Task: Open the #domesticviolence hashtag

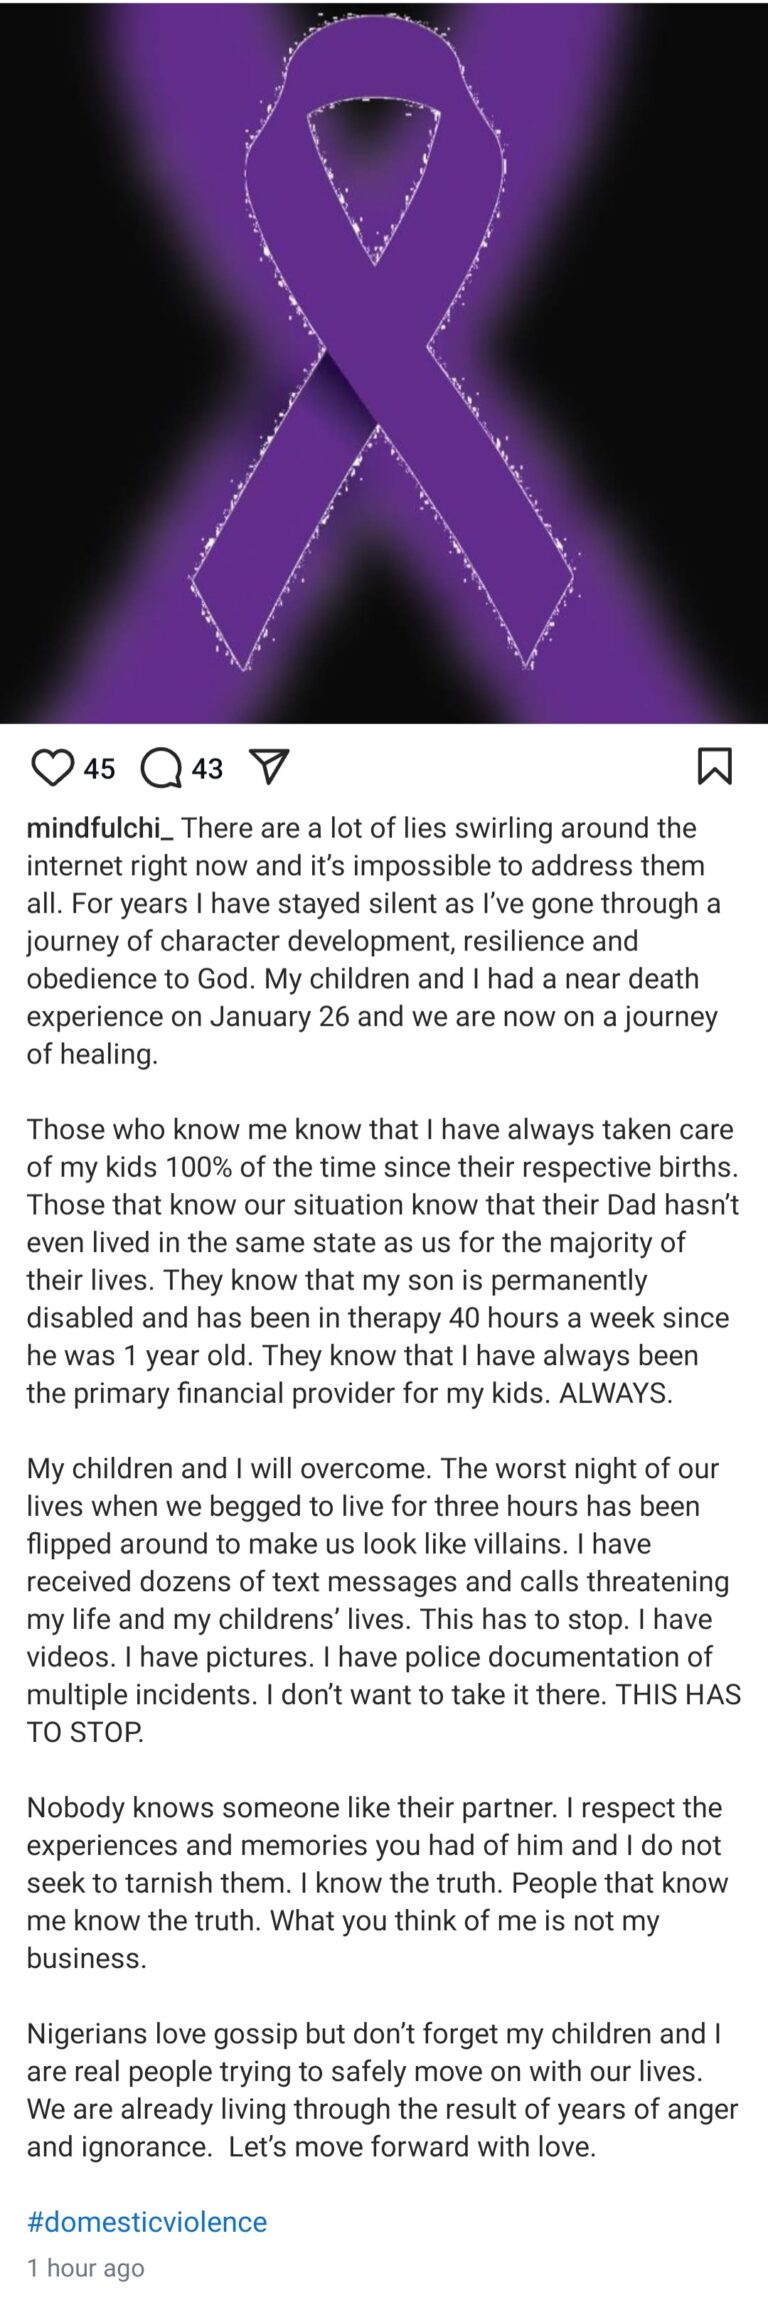Action: [147, 2222]
